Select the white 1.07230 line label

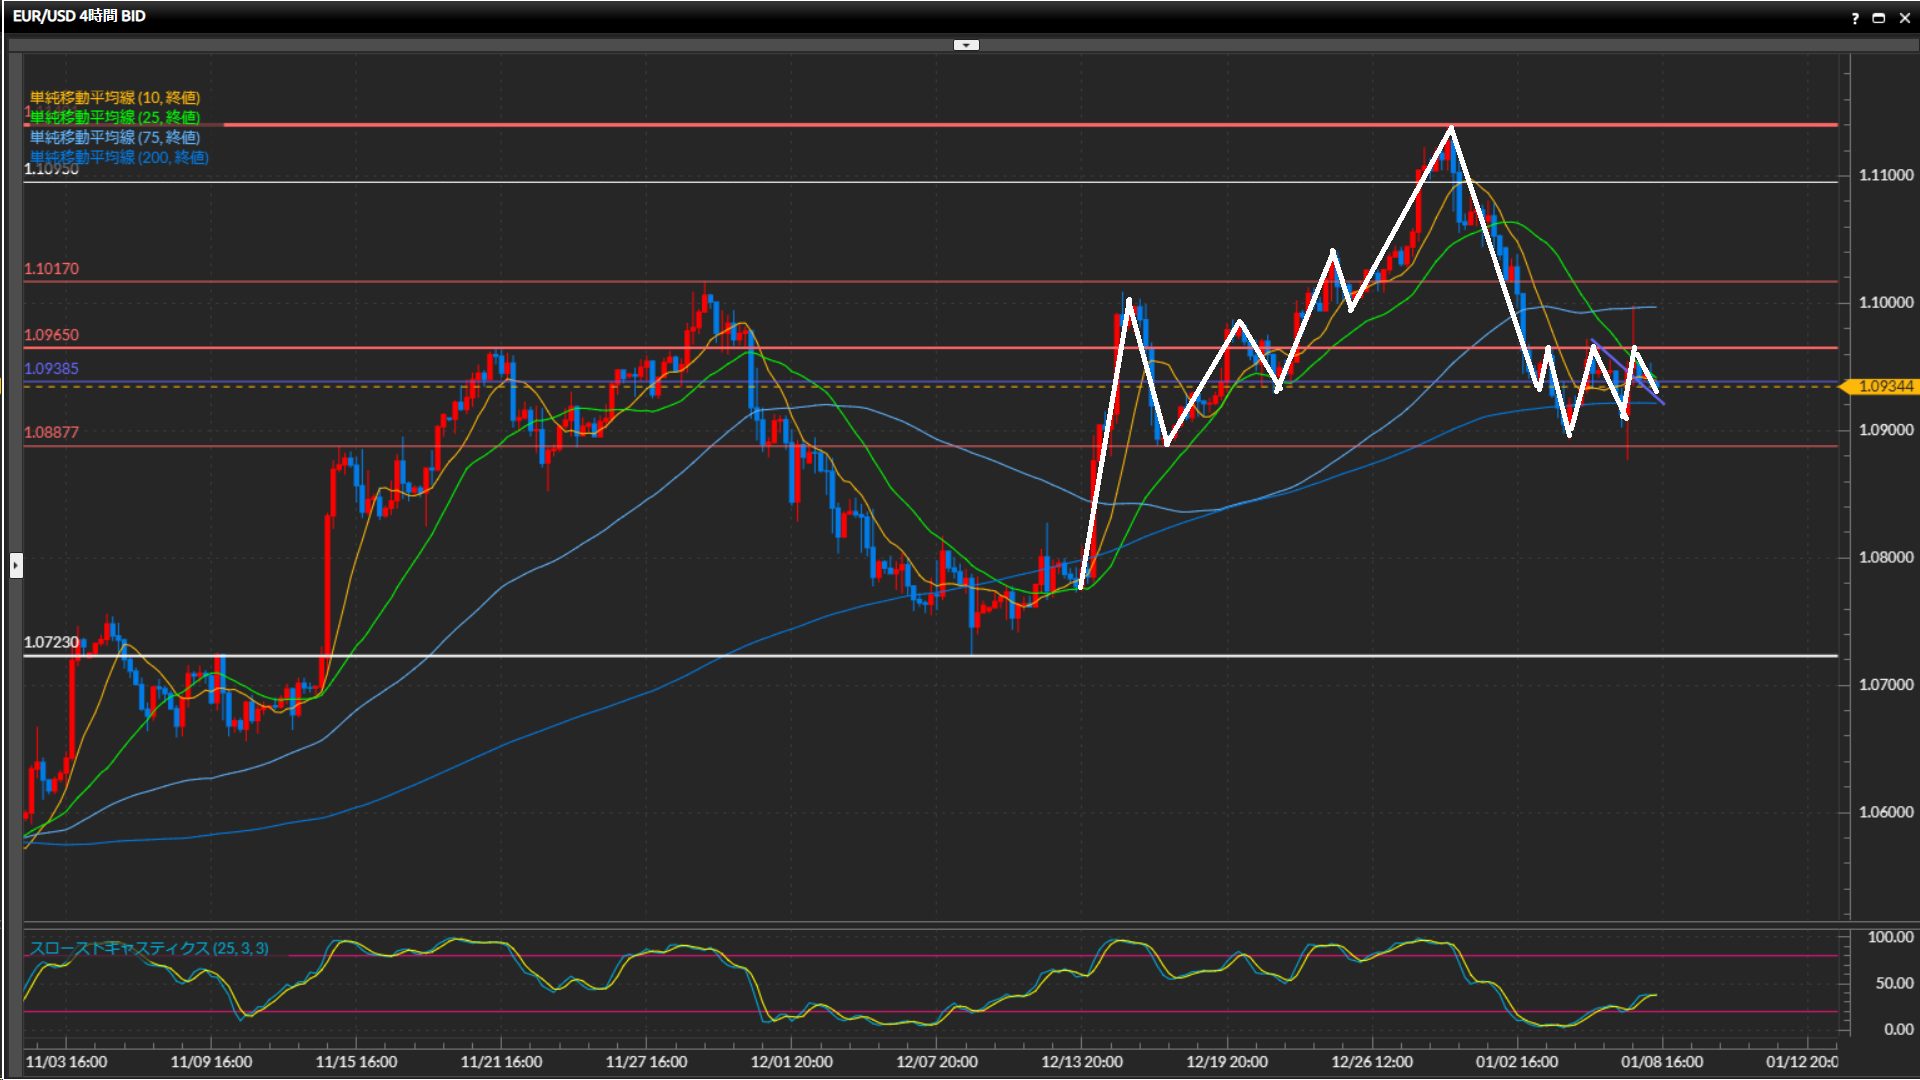(51, 642)
